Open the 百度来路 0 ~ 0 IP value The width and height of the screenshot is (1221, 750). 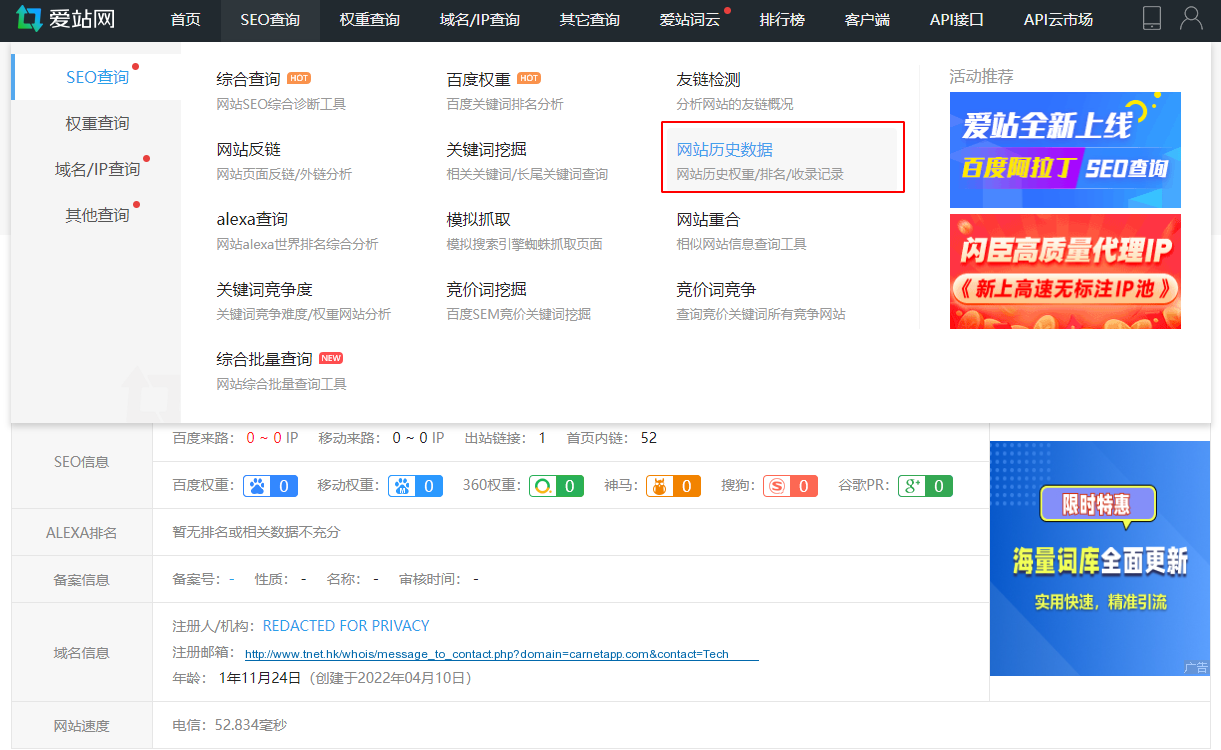click(272, 438)
